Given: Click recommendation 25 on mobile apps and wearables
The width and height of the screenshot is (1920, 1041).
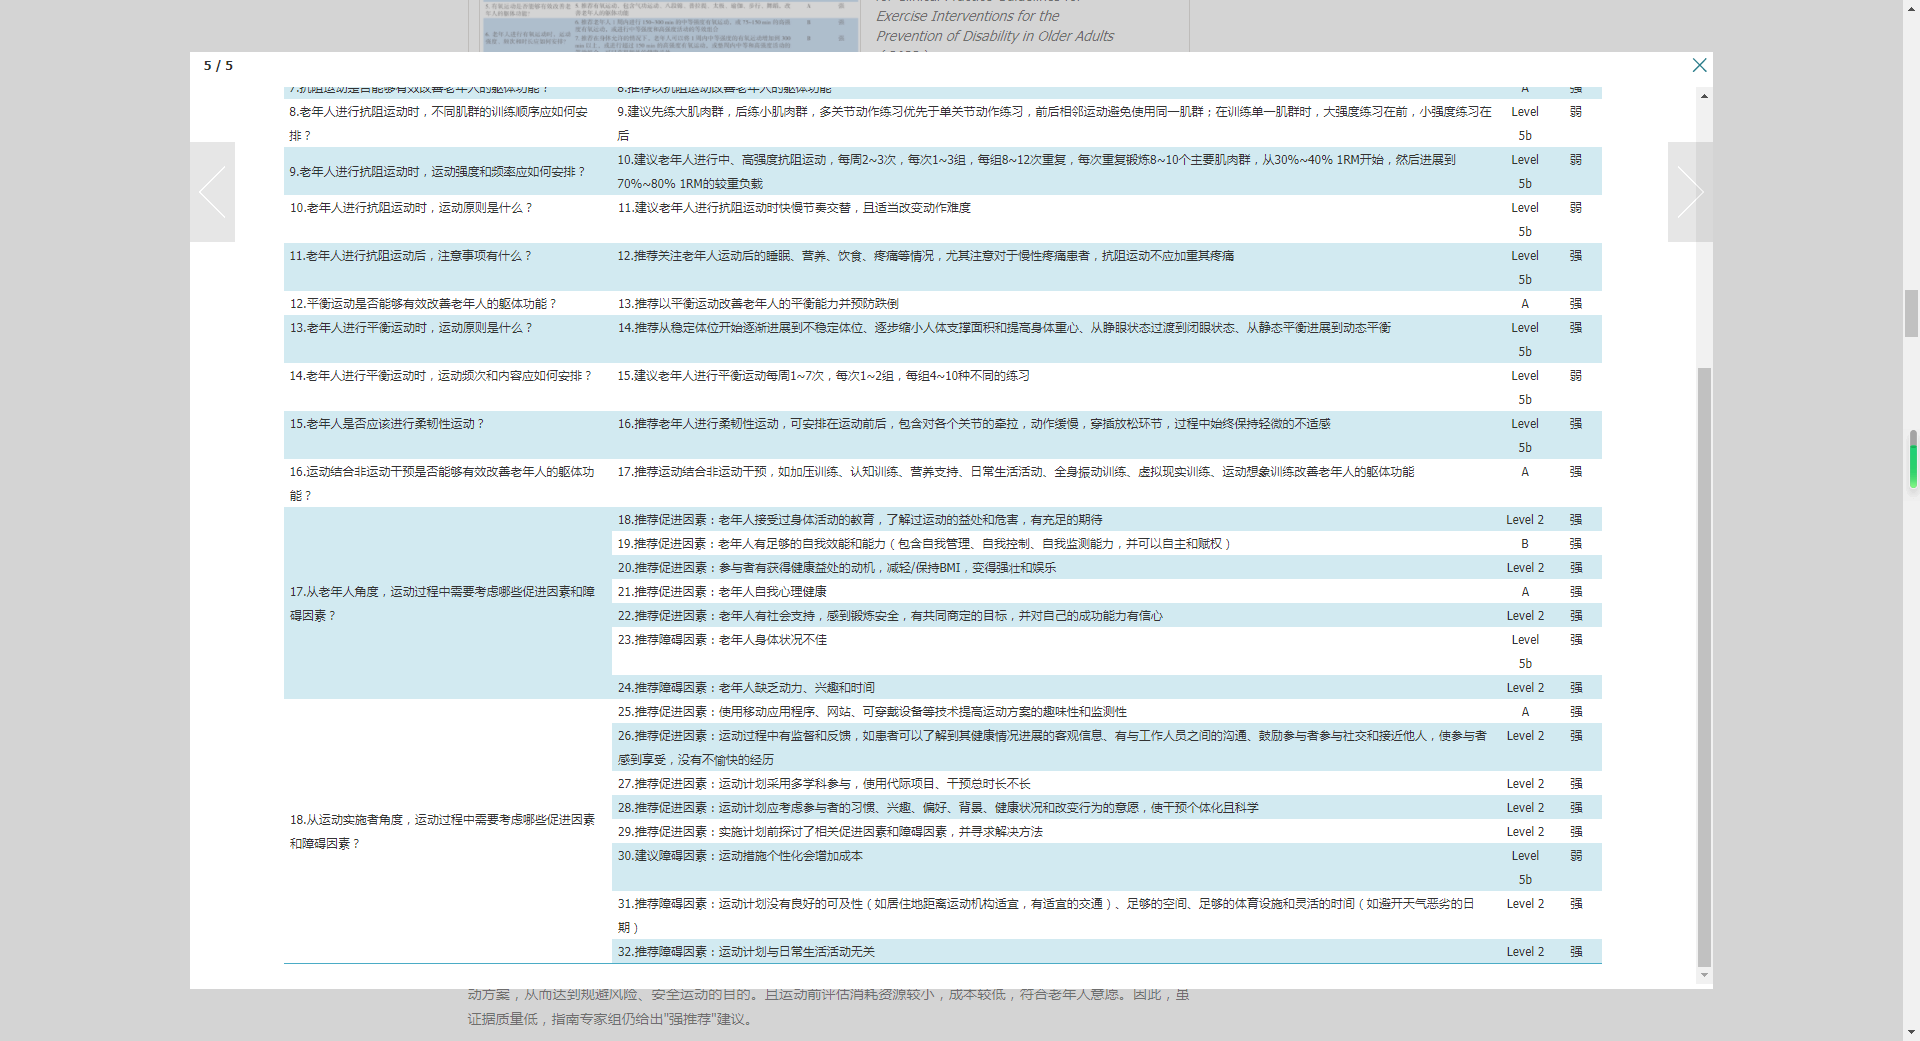Looking at the screenshot, I should point(872,711).
